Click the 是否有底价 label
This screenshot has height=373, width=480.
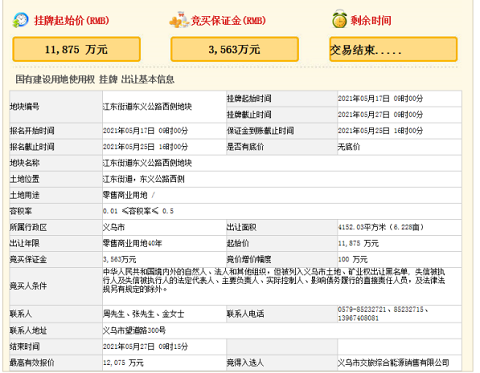click(x=245, y=147)
